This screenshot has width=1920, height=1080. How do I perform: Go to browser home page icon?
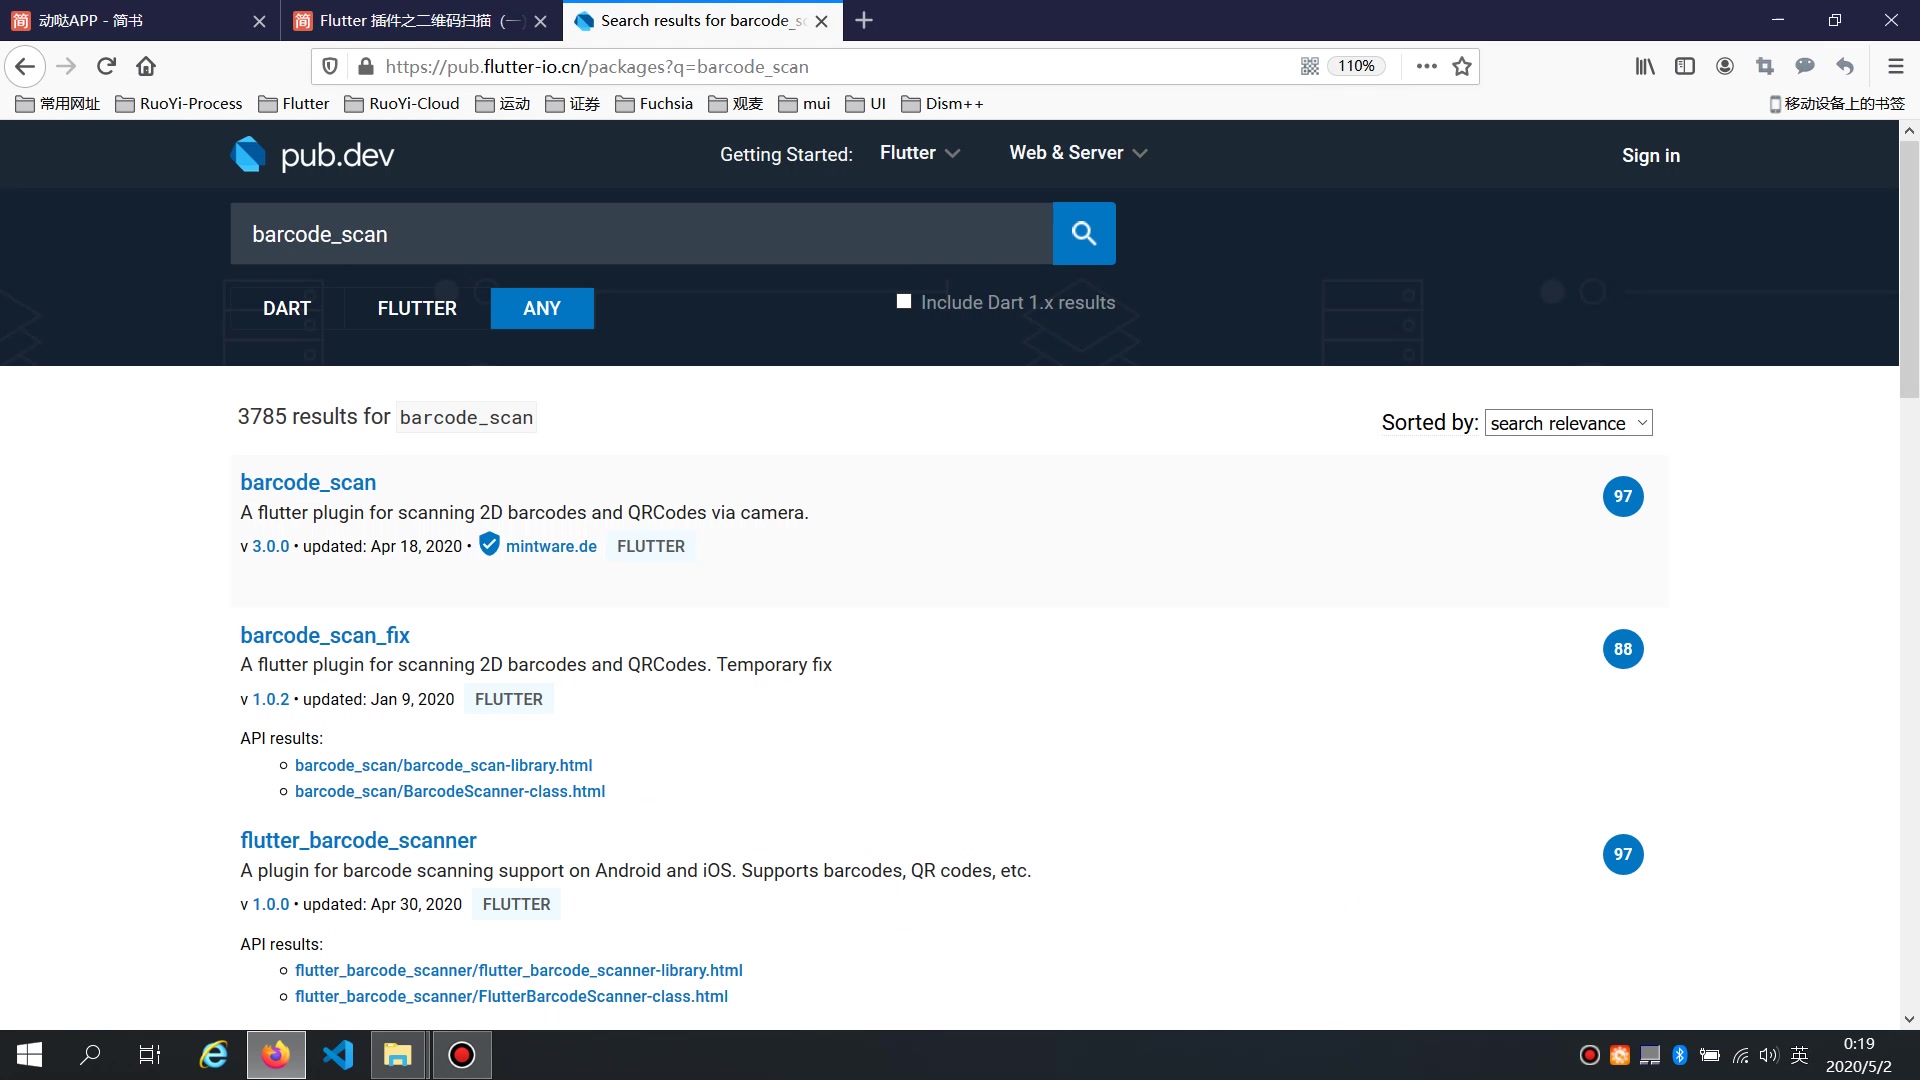click(x=146, y=66)
